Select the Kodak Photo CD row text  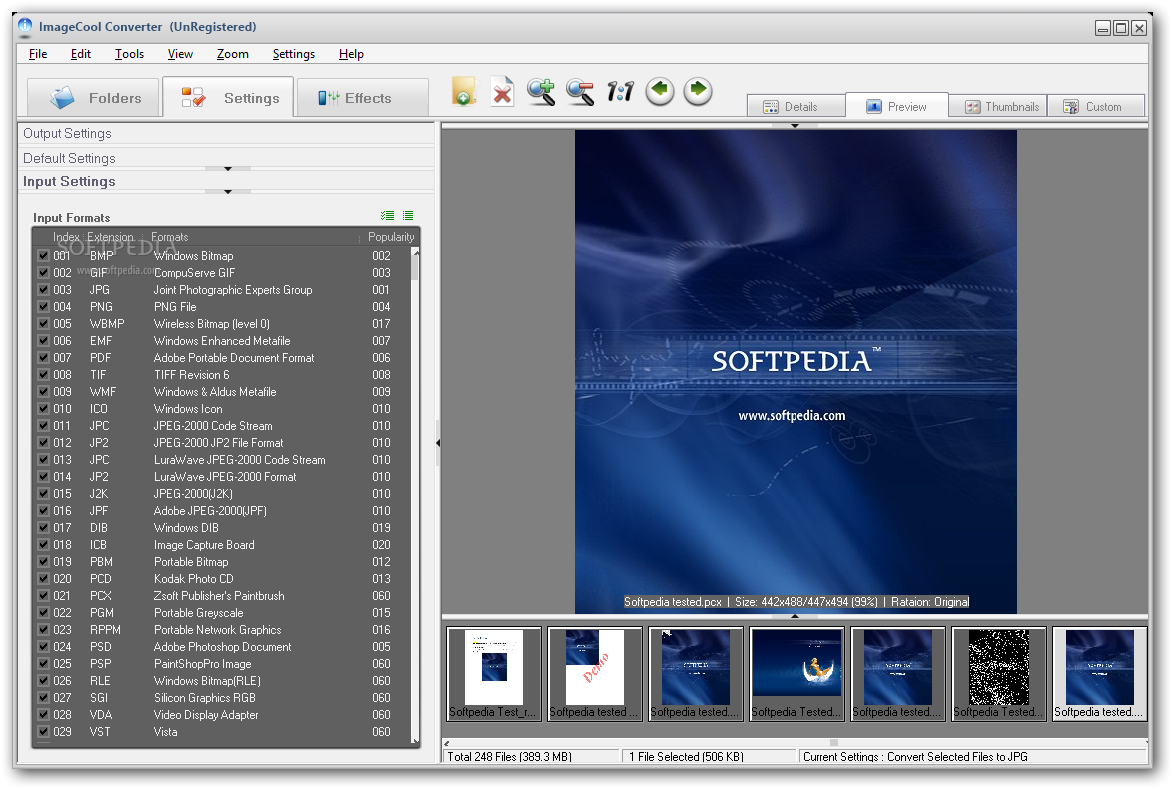tap(193, 578)
